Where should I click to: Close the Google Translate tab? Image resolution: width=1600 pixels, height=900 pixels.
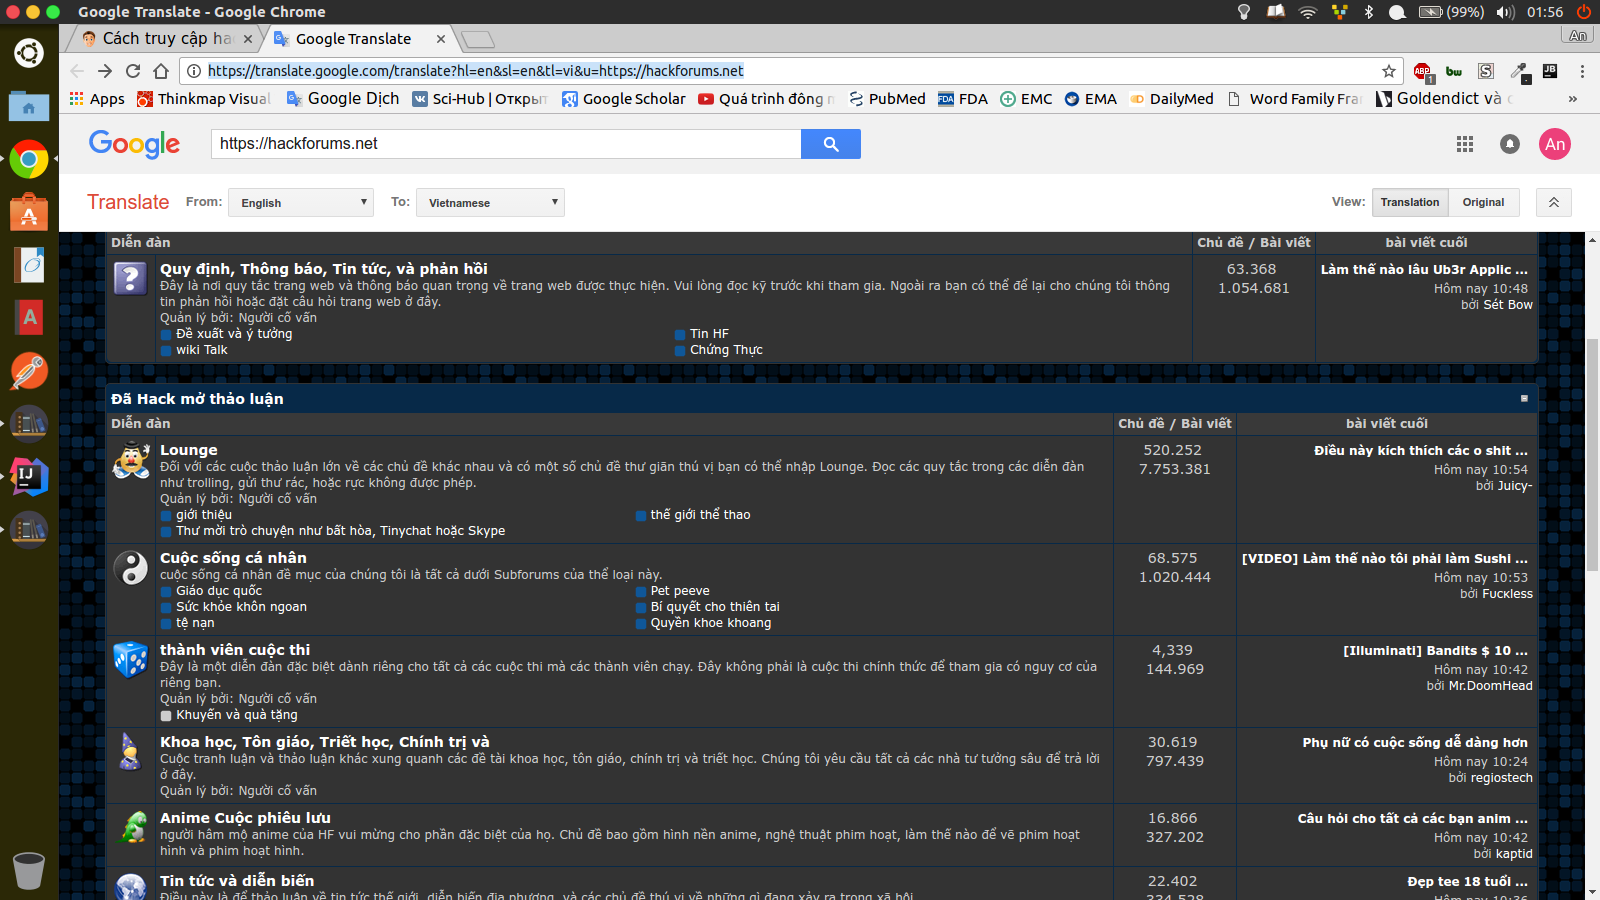[x=441, y=39]
